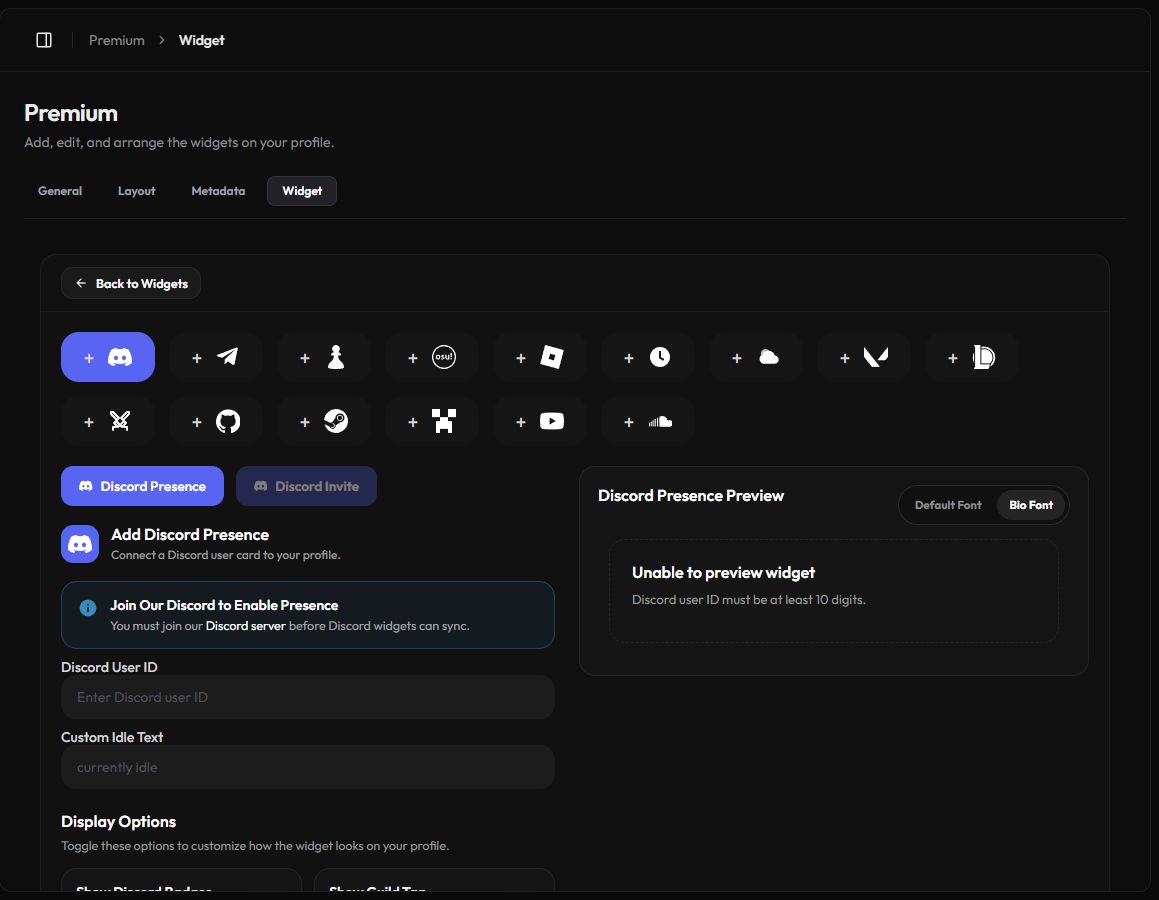Select the Discord Invite tab button
This screenshot has height=900, width=1159.
pos(306,486)
